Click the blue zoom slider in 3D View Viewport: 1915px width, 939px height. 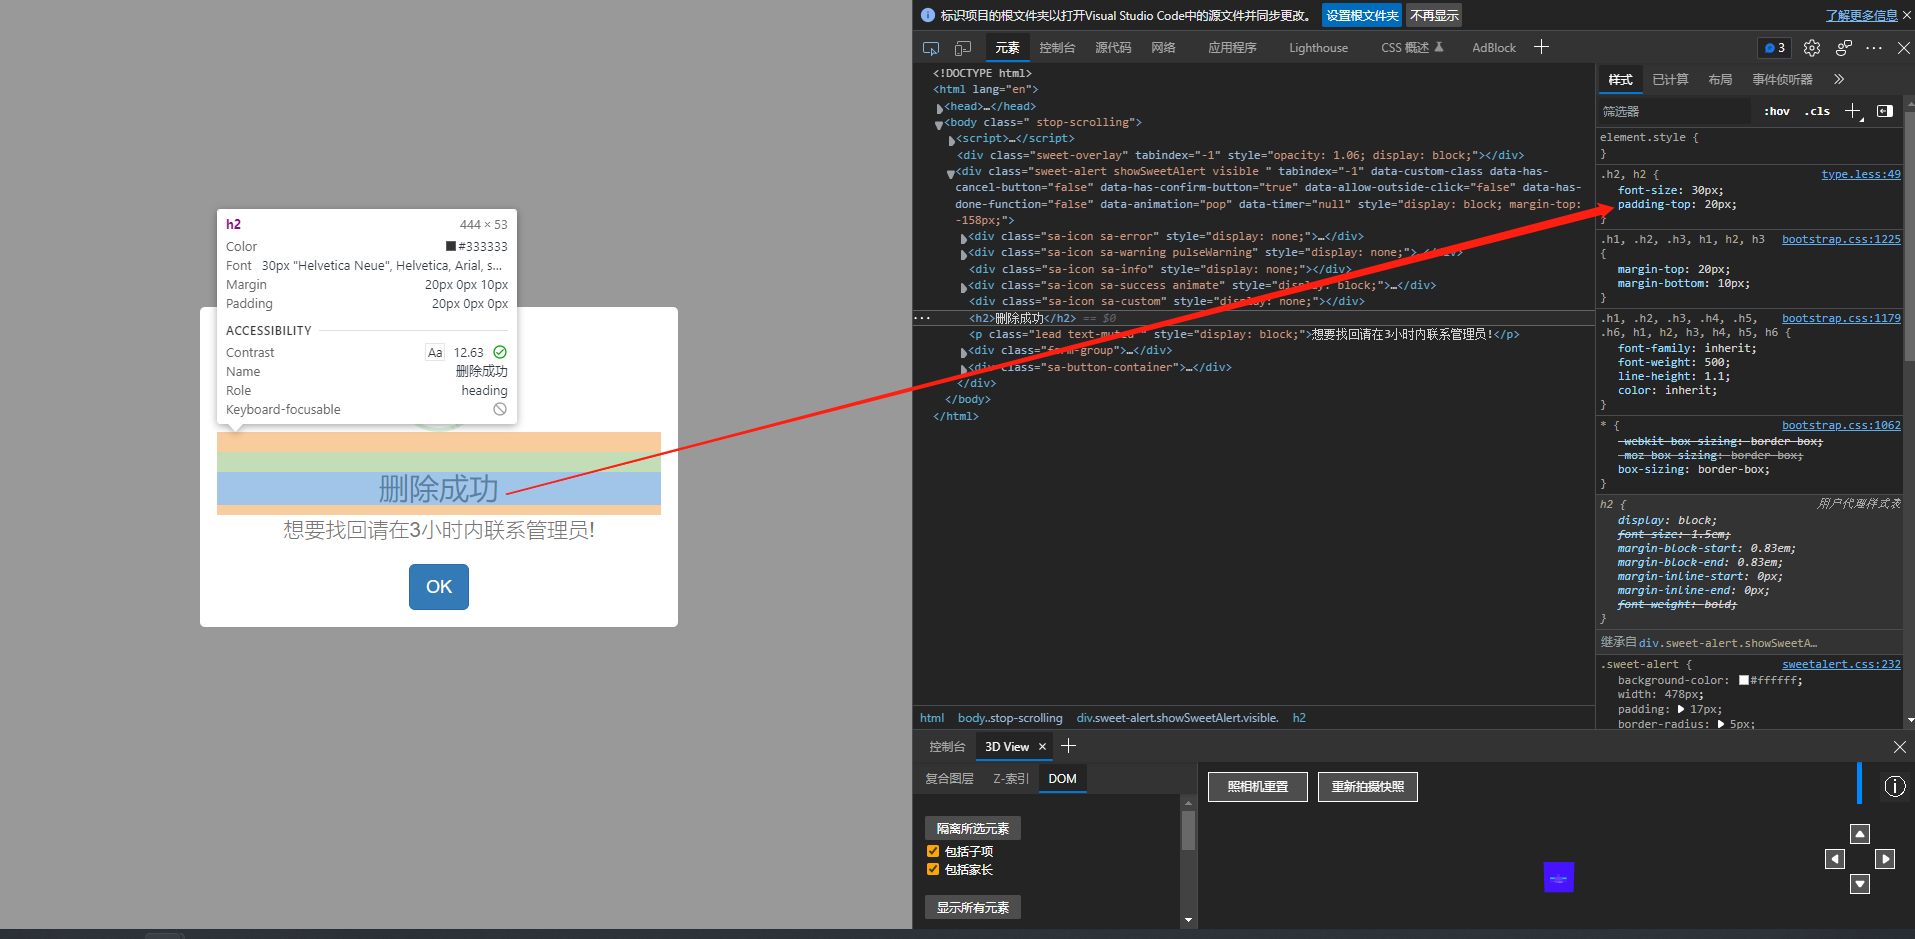[1859, 783]
